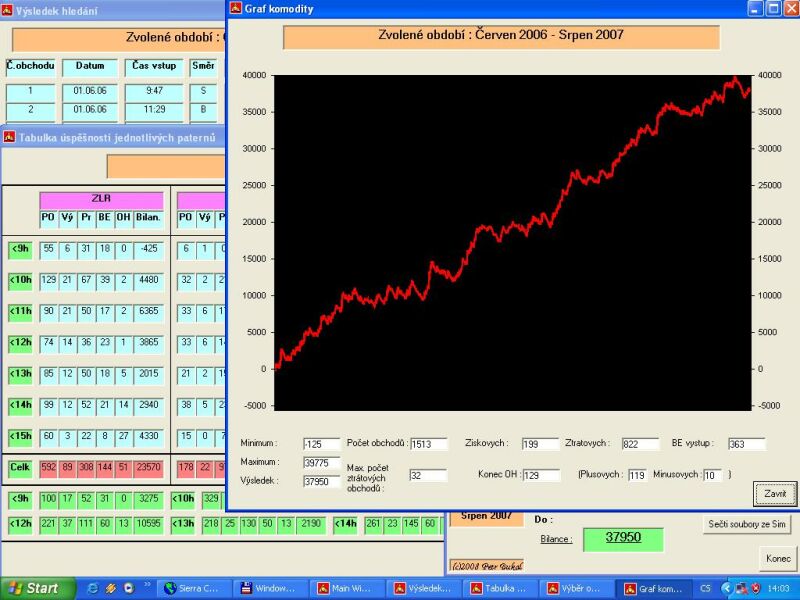Click the Datum column header in Výsledek hledání
Viewport: 800px width, 600px height.
(90, 67)
